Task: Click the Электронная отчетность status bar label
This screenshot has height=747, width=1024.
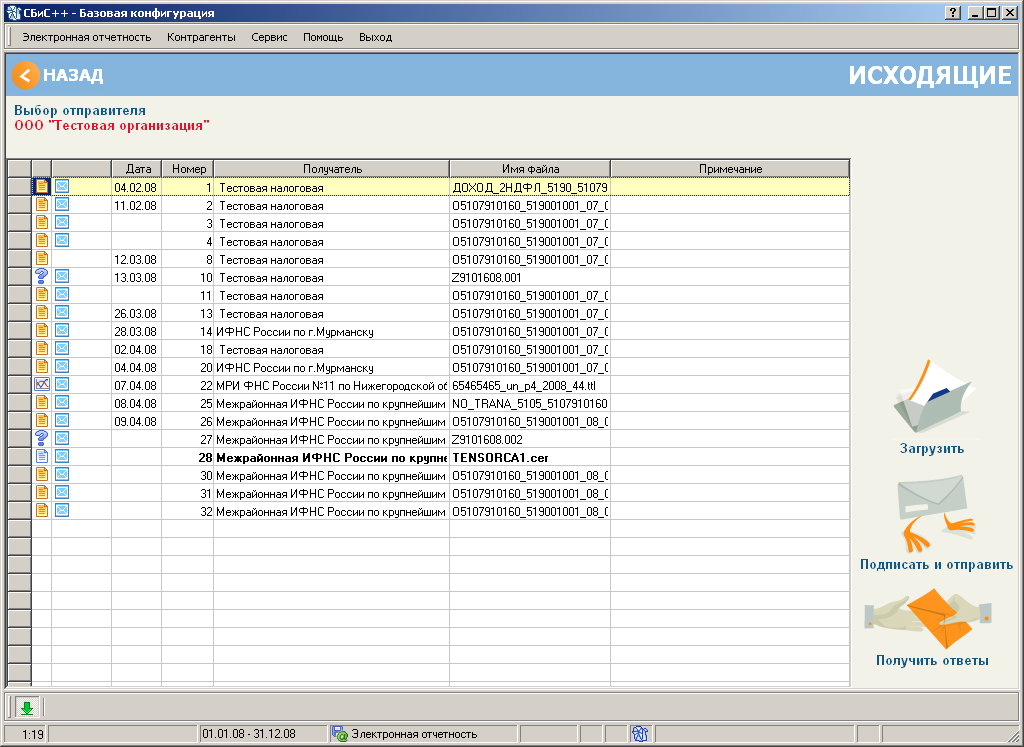Action: pos(414,734)
